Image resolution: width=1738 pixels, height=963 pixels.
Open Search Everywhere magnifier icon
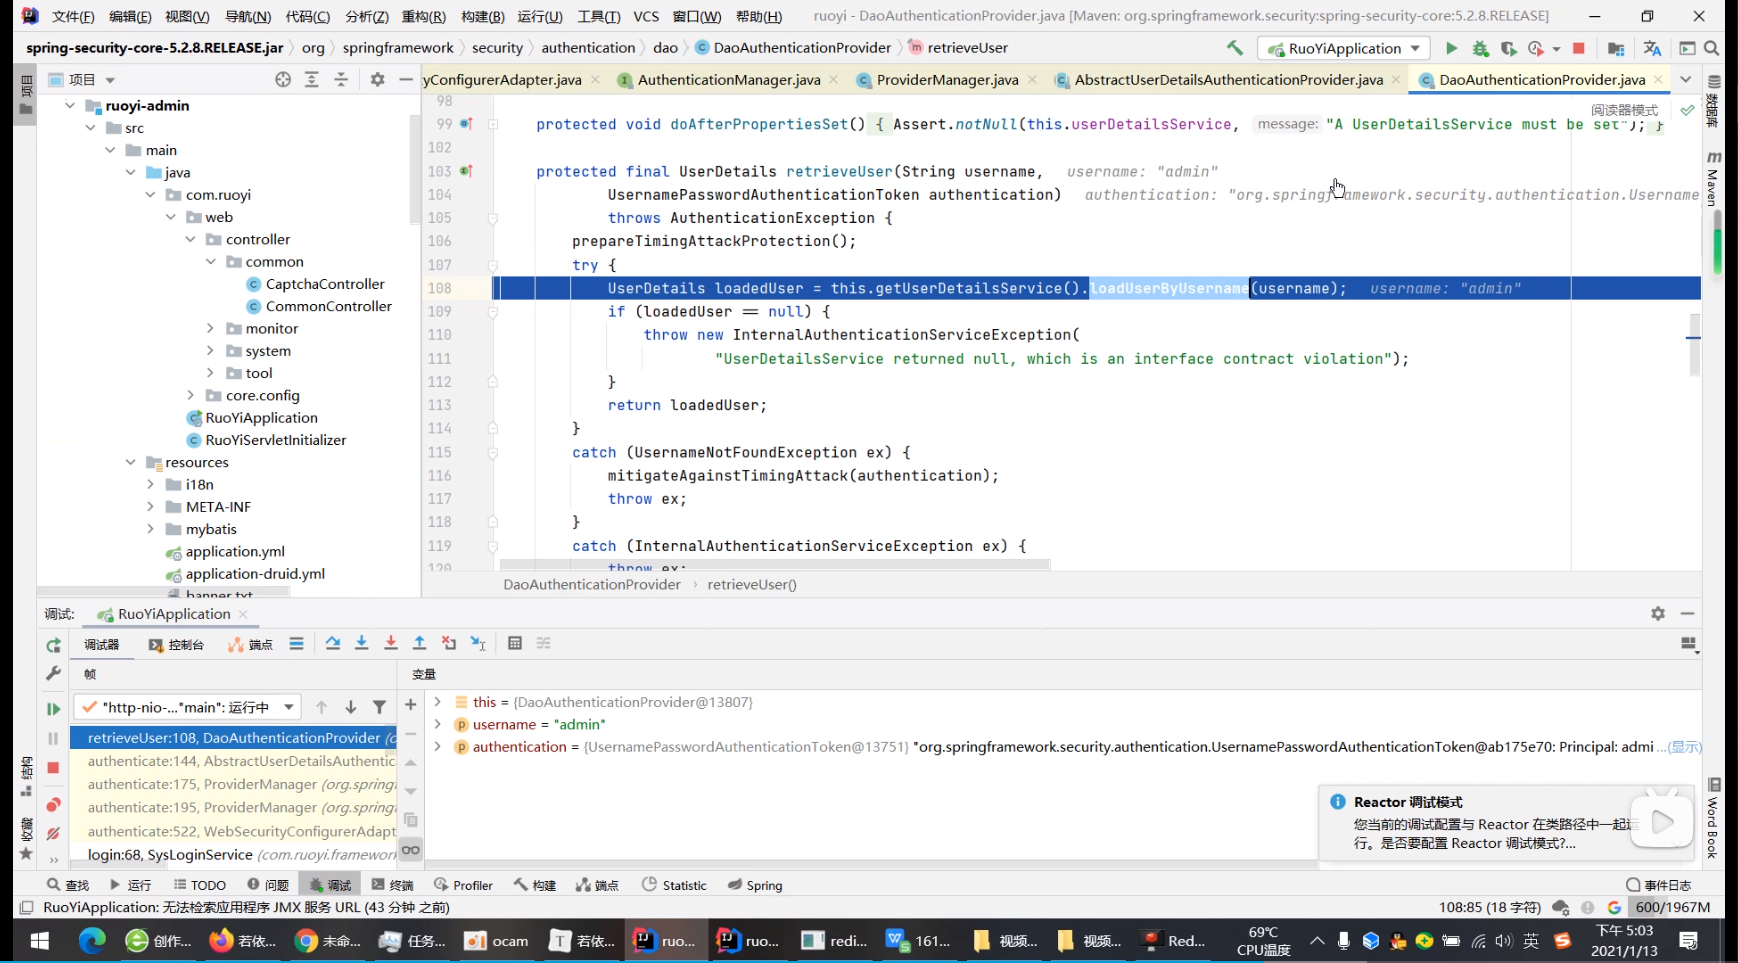point(1711,48)
